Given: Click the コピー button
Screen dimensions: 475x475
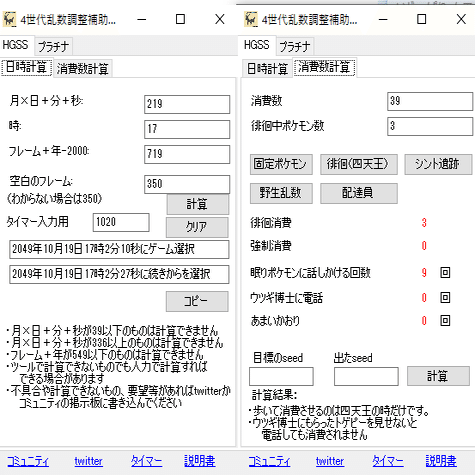Looking at the screenshot, I should (x=197, y=301).
